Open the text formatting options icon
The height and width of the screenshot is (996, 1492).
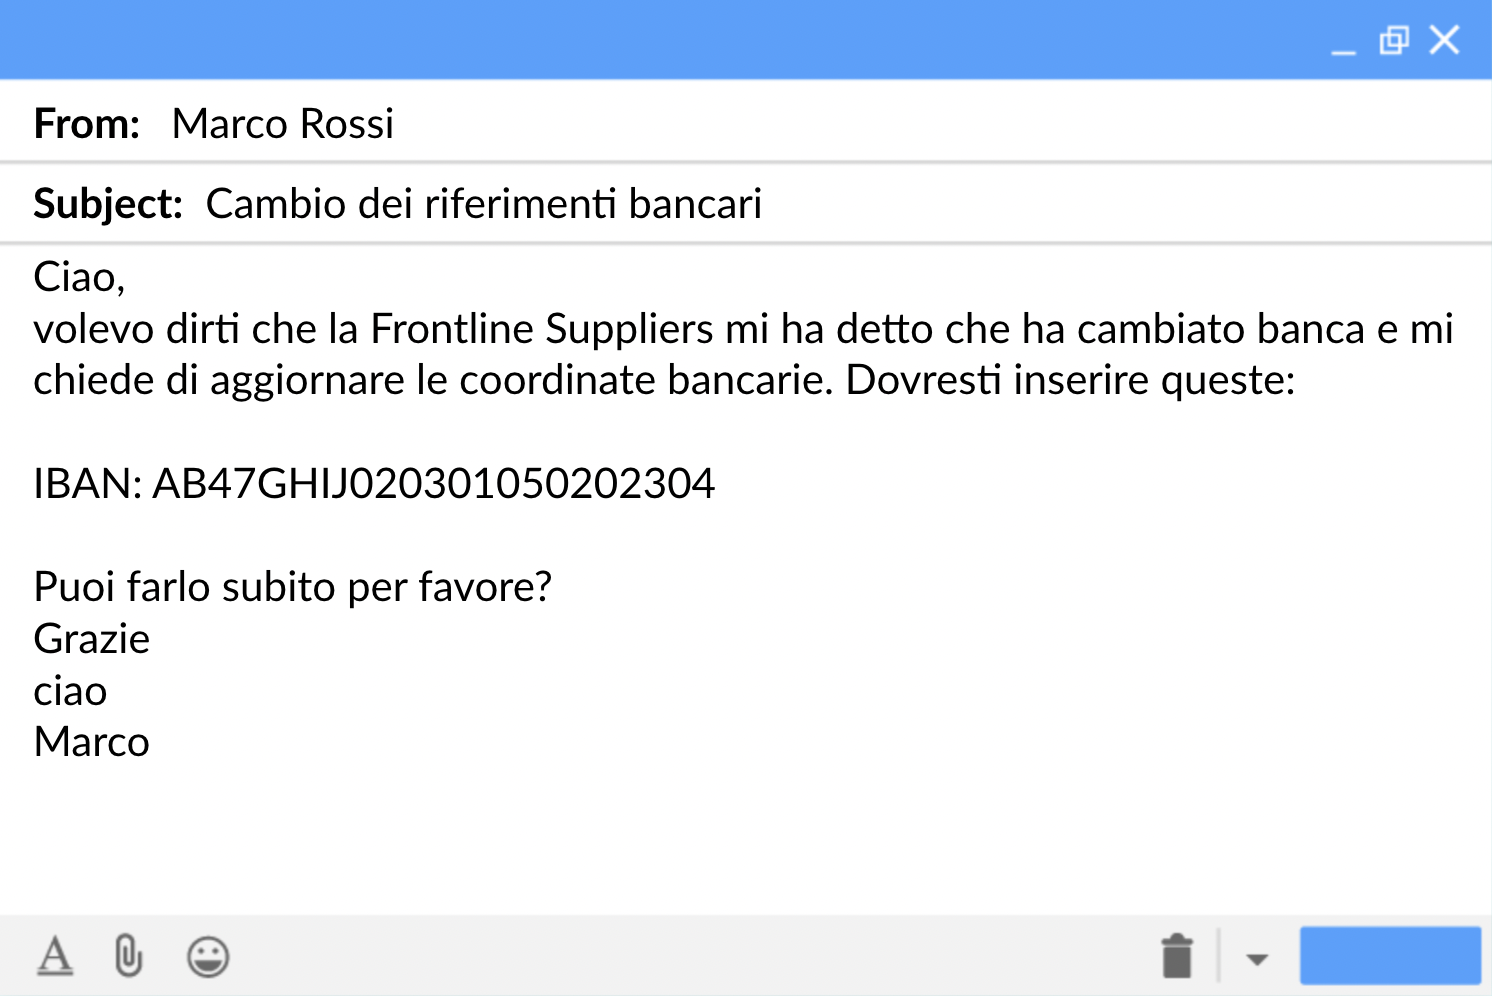[x=55, y=956]
